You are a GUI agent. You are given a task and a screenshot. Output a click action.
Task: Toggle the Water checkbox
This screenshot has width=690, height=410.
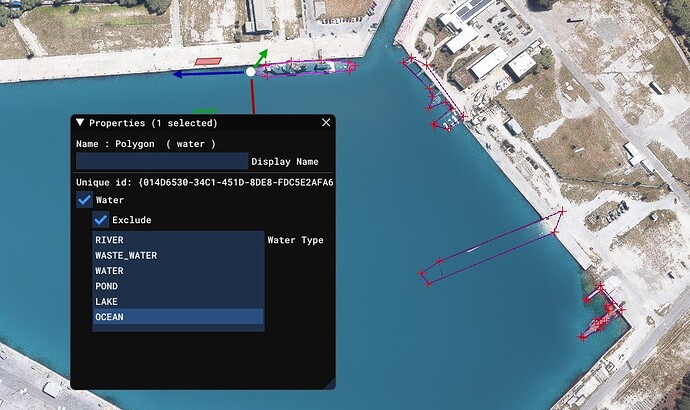[84, 200]
